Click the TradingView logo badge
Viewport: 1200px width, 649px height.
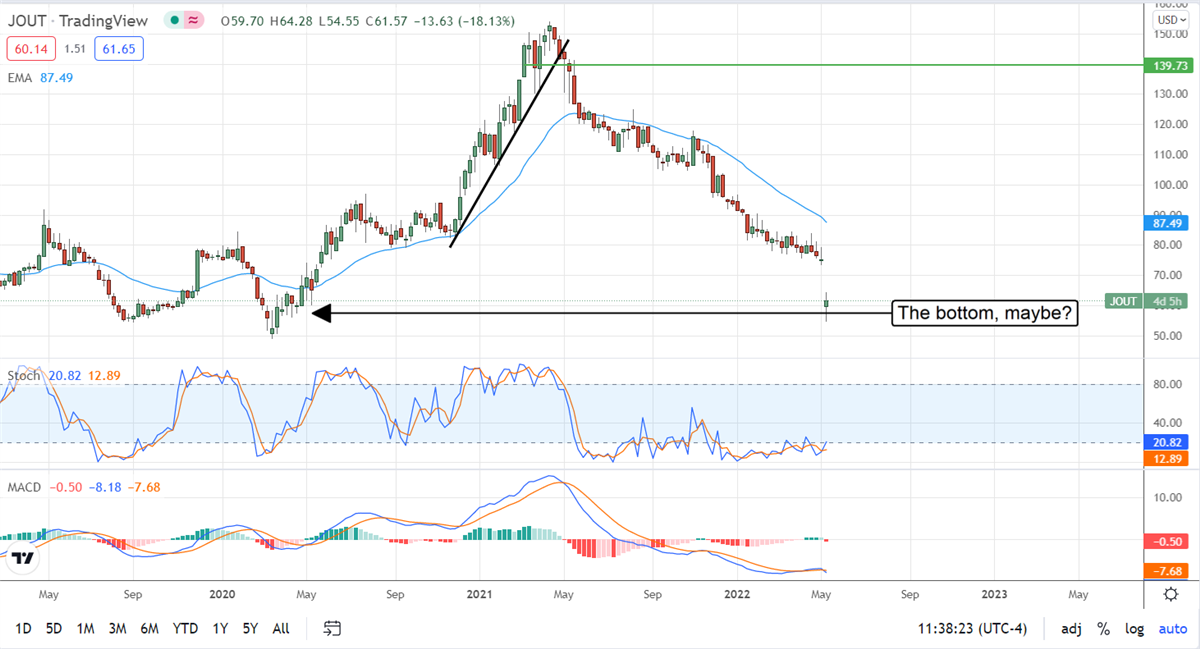19,562
